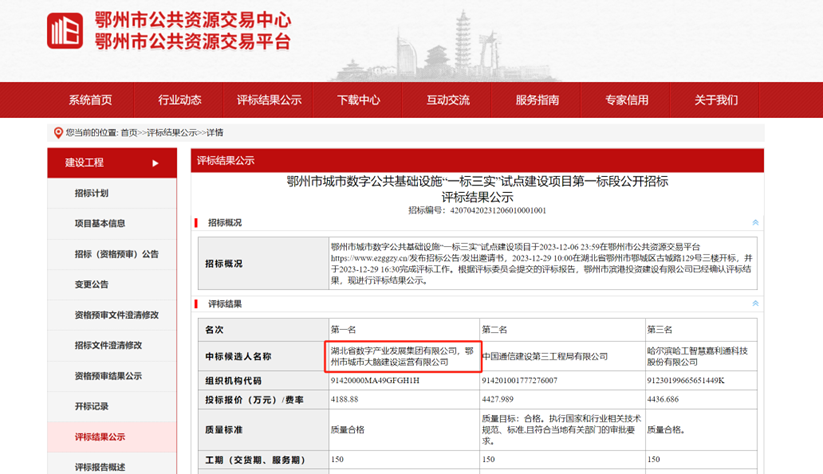Open the 系统首页 nav item

pos(90,100)
